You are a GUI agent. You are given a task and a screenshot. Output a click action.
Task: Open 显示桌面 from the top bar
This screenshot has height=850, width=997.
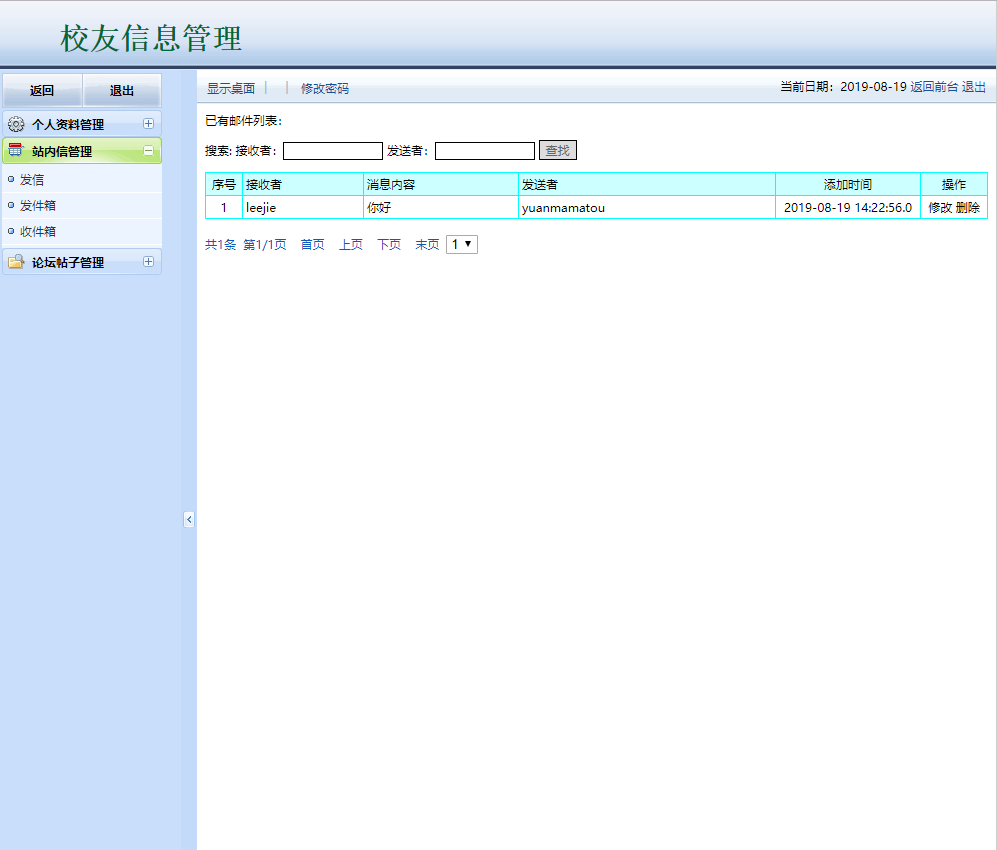point(229,87)
